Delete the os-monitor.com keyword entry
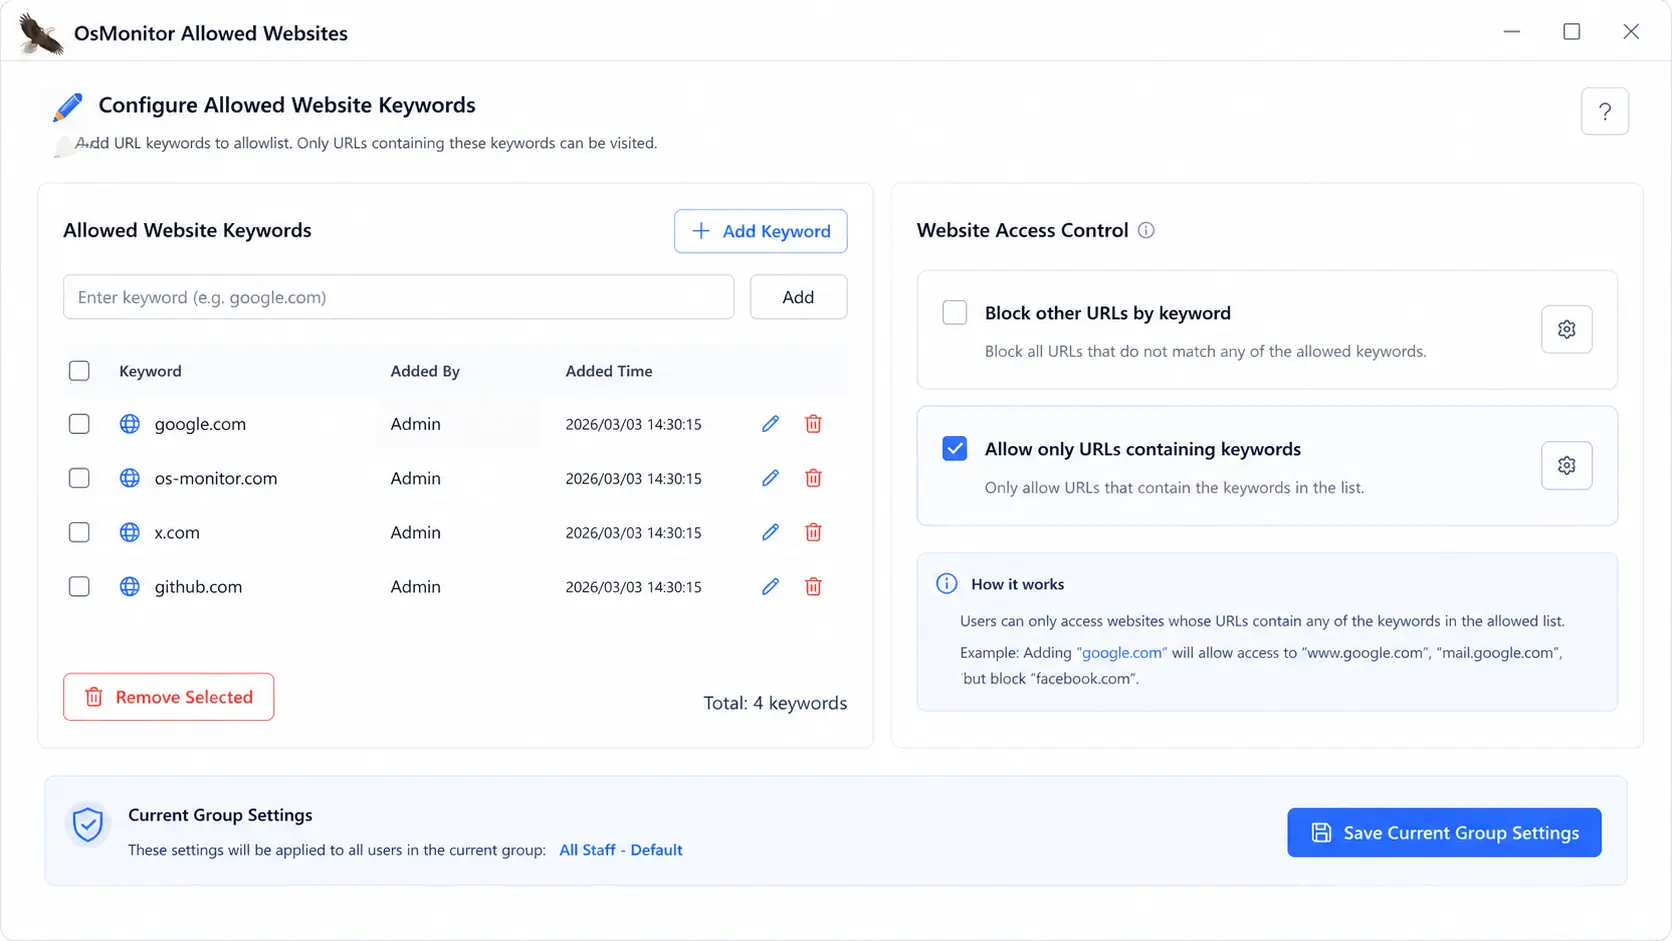This screenshot has width=1672, height=941. click(x=813, y=478)
